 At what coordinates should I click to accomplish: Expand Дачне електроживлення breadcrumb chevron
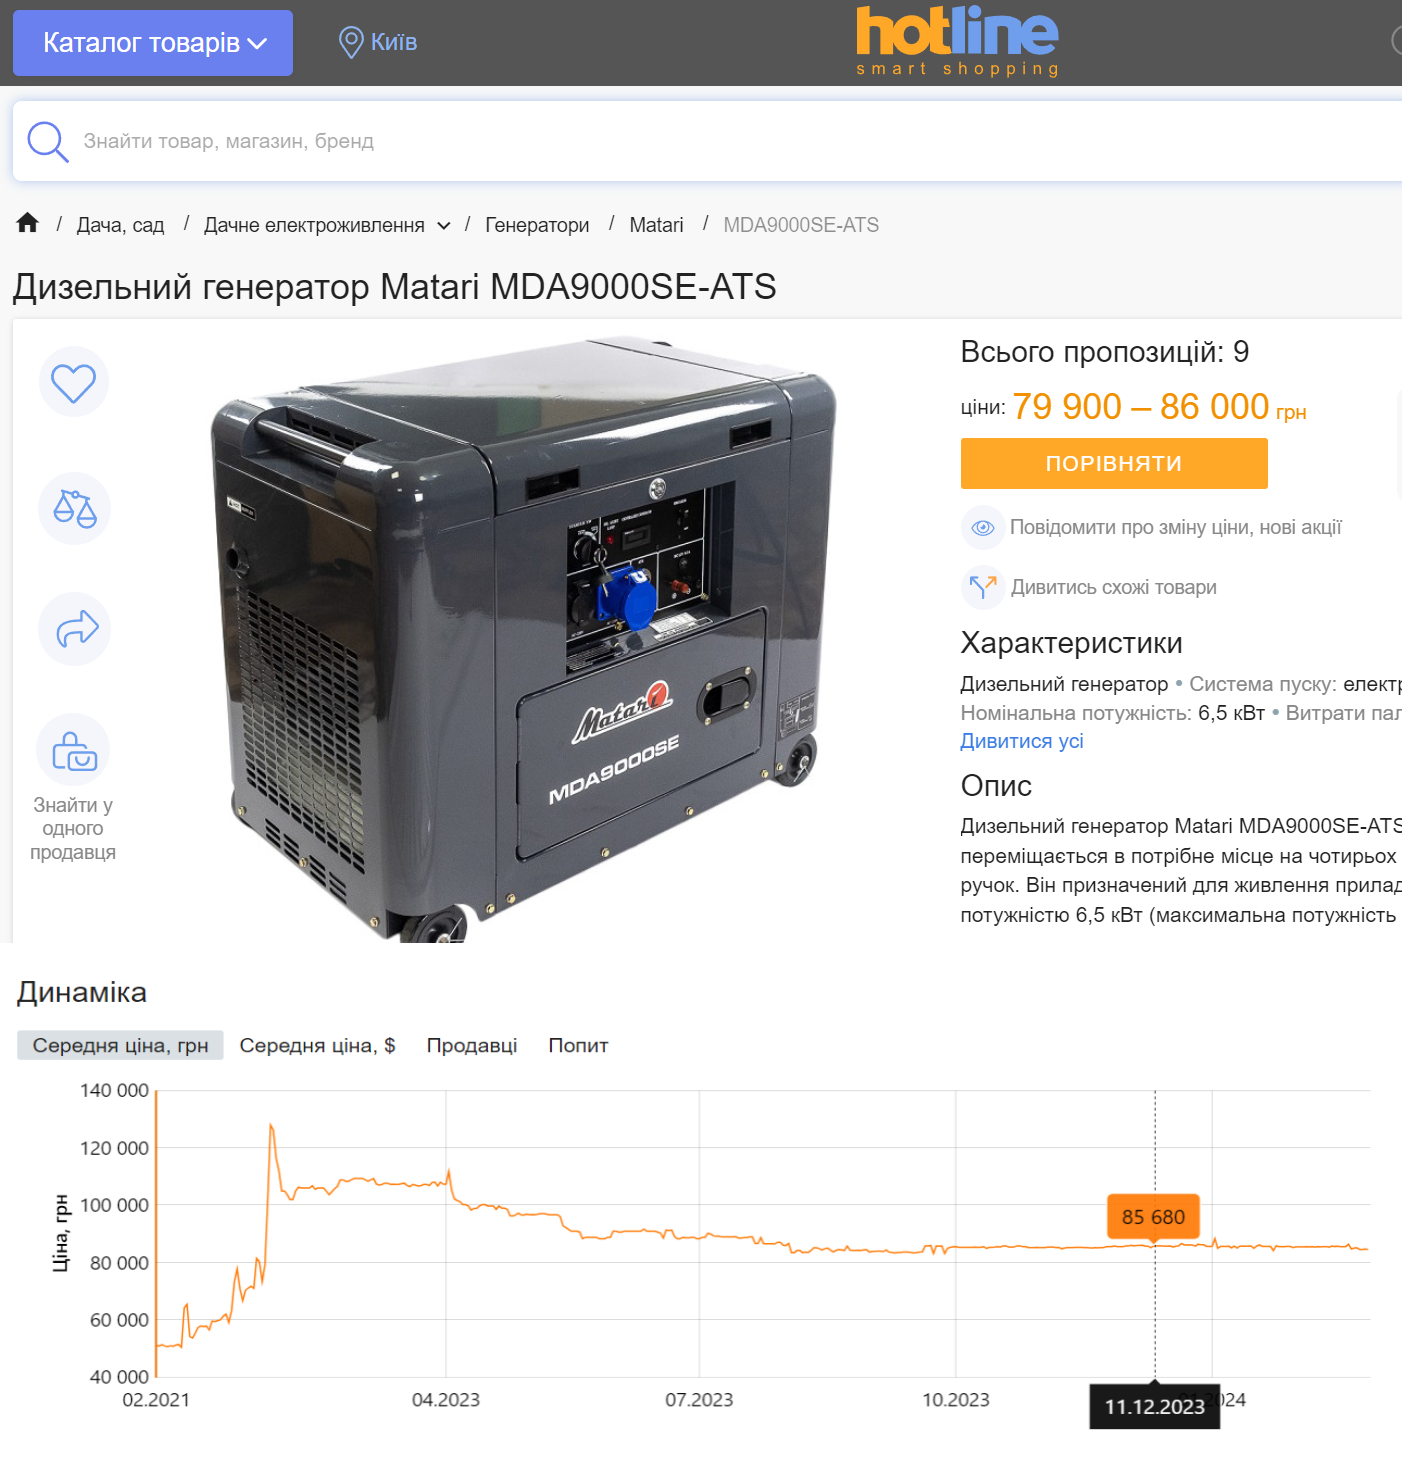[444, 225]
